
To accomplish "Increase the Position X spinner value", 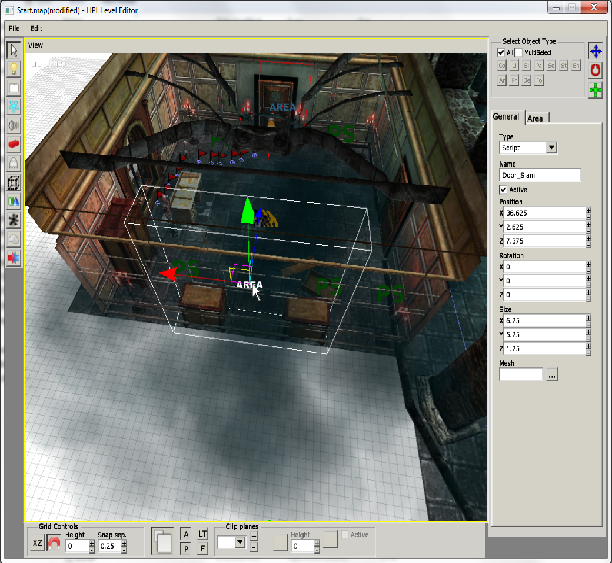I will tap(589, 210).
